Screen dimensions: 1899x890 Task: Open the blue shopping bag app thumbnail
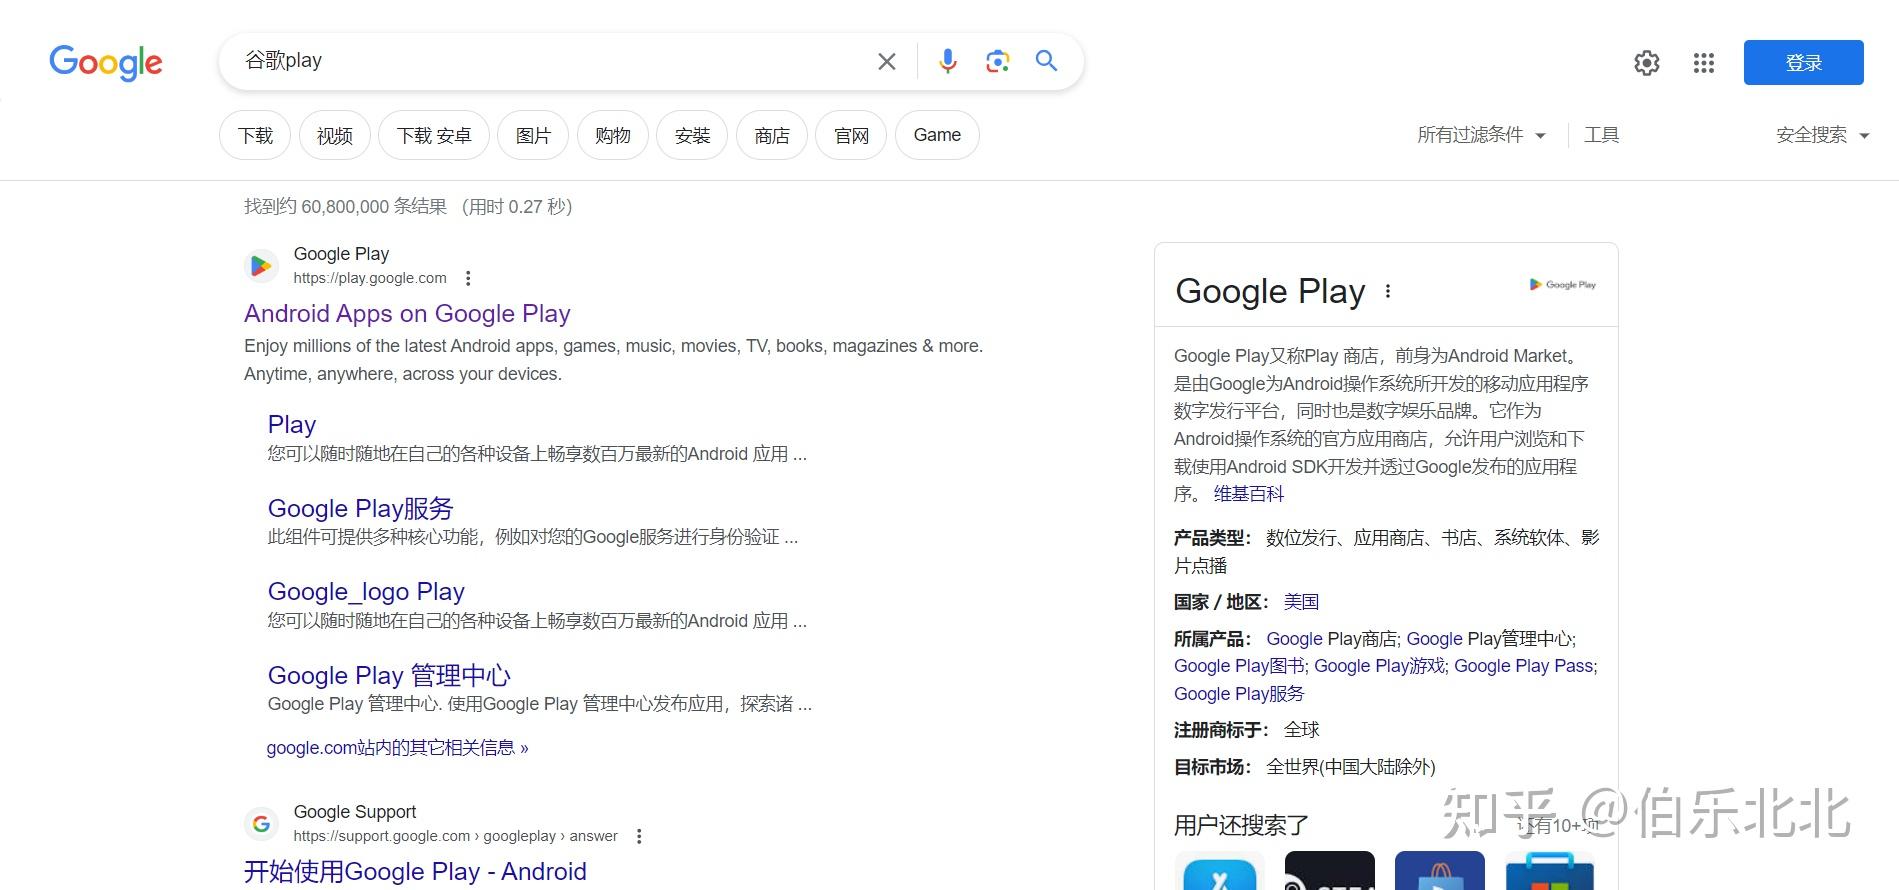(x=1440, y=871)
